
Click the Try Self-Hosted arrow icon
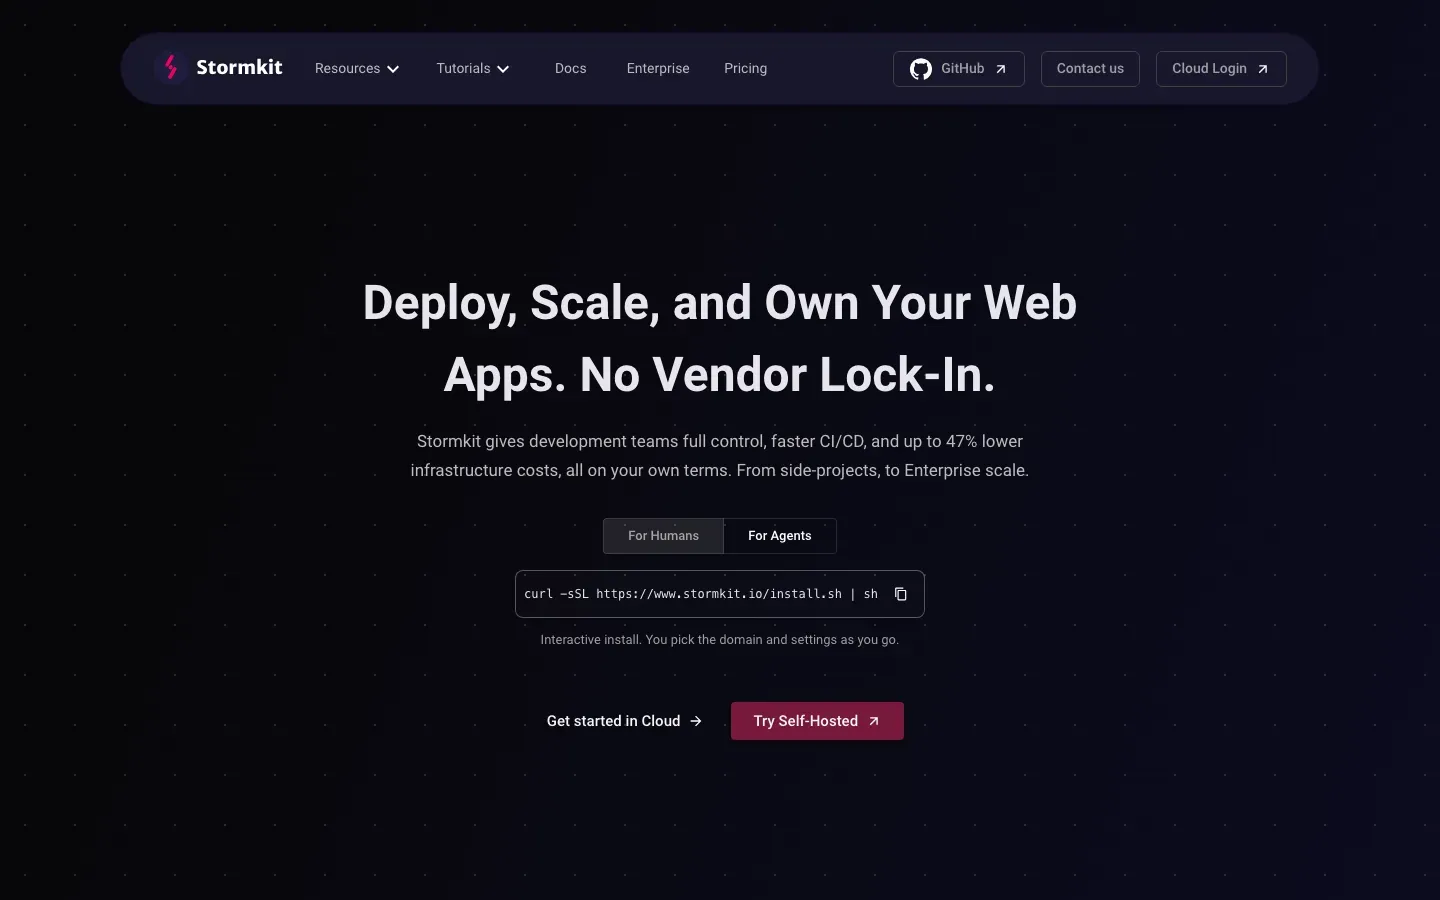[x=874, y=721]
